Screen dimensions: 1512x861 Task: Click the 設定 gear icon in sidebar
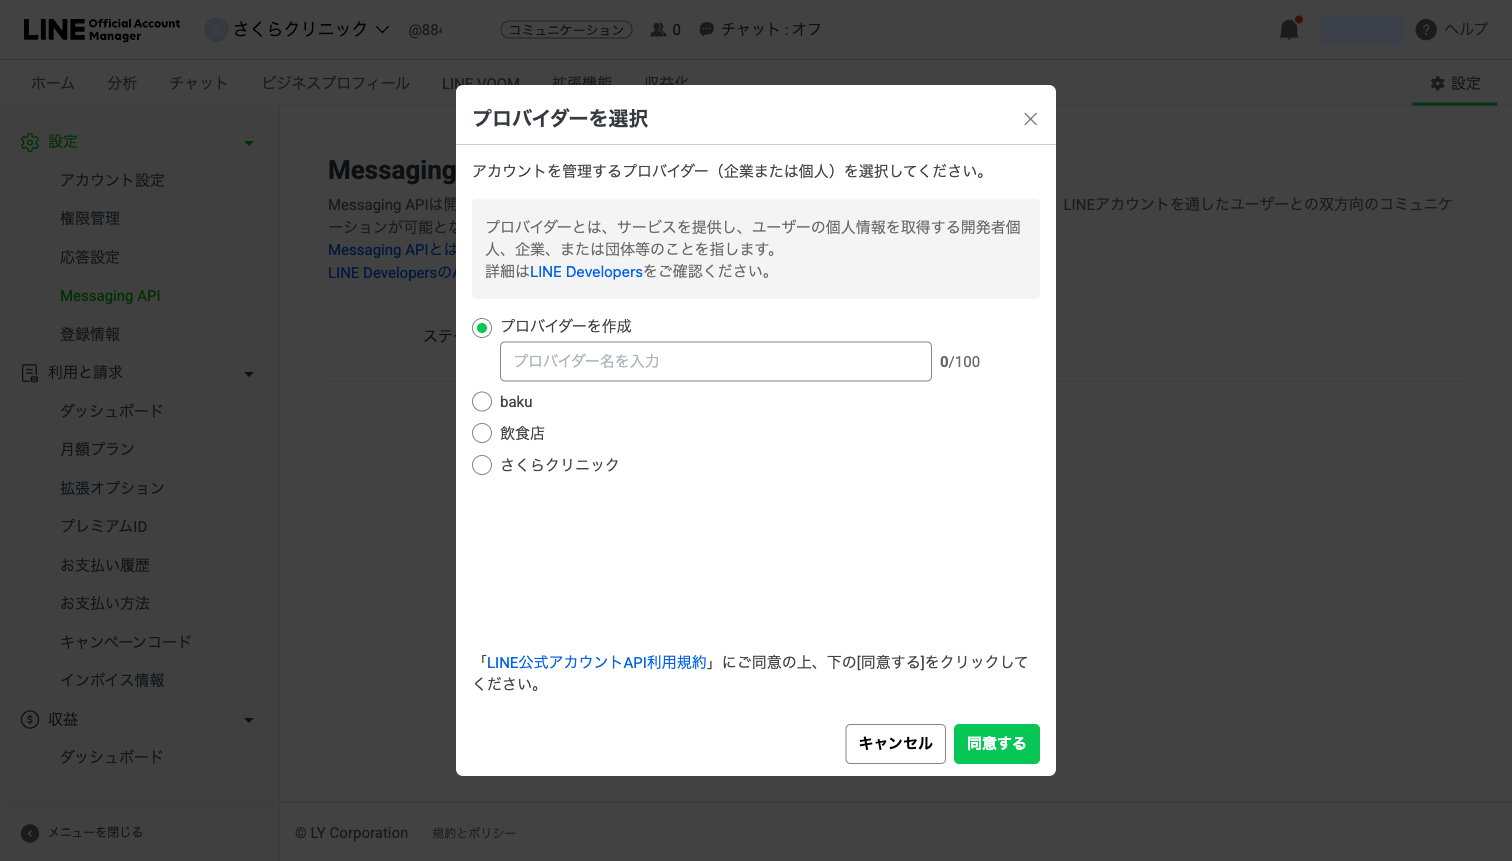(x=30, y=142)
